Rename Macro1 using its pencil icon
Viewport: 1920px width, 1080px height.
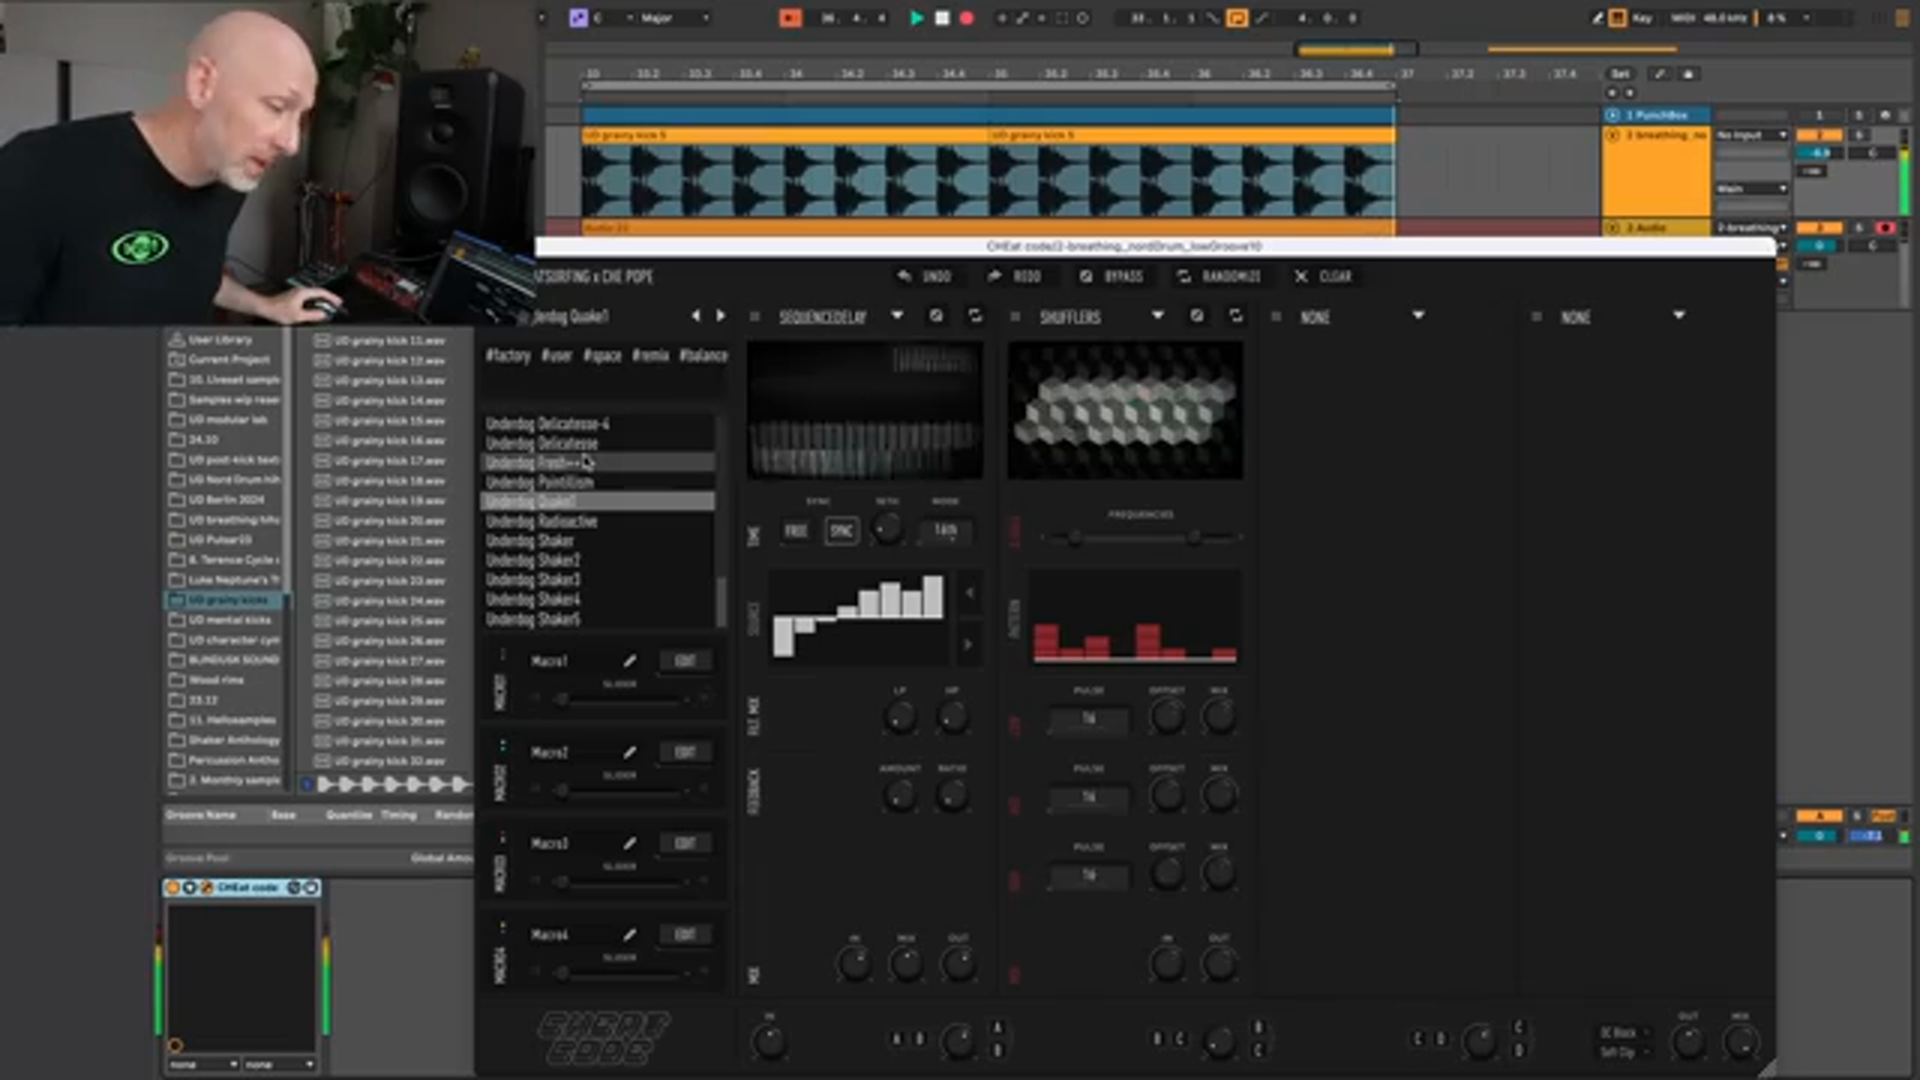[630, 660]
